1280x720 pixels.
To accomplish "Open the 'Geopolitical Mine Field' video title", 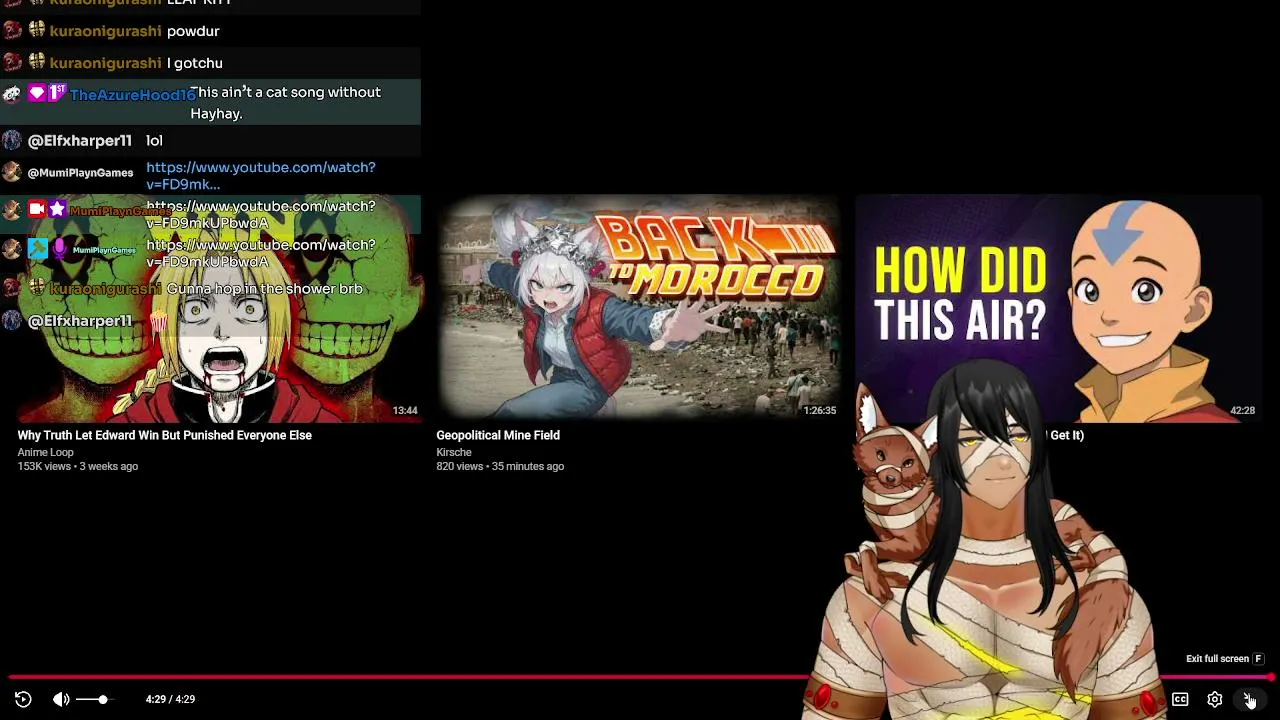I will click(498, 435).
